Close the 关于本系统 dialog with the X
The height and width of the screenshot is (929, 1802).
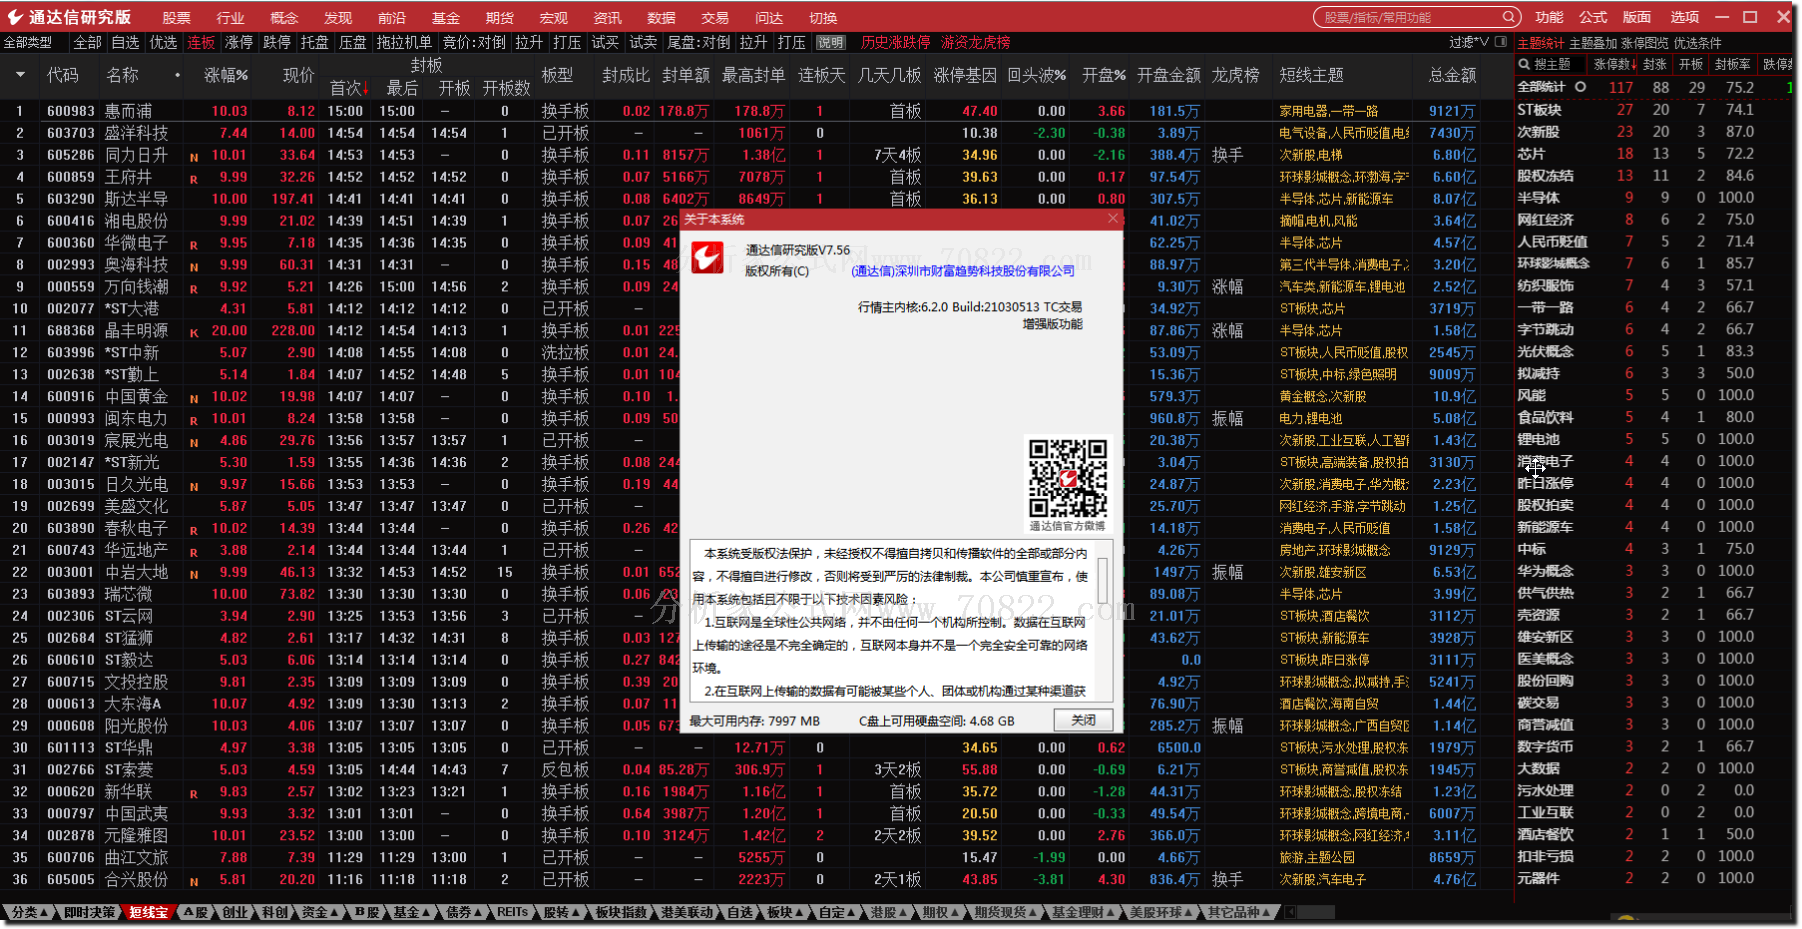pyautogui.click(x=1113, y=219)
